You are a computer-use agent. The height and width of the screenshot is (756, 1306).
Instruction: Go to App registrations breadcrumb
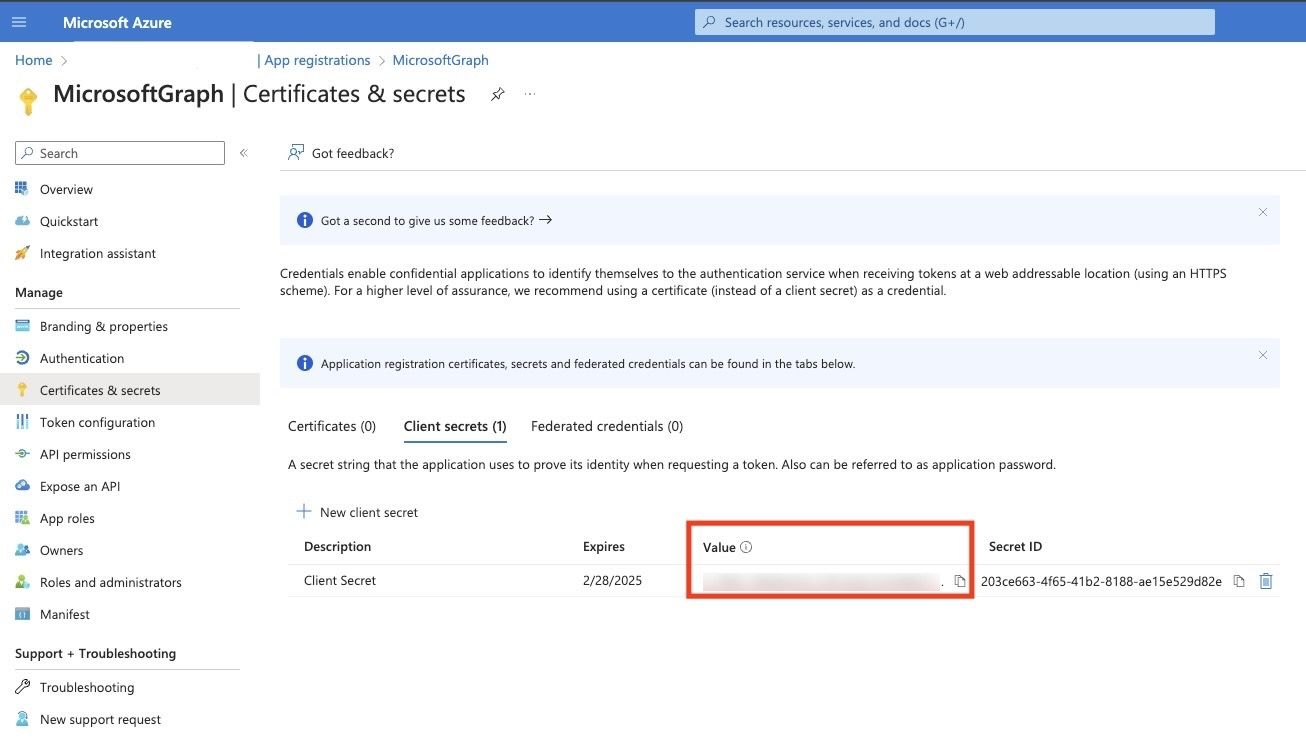pos(317,60)
